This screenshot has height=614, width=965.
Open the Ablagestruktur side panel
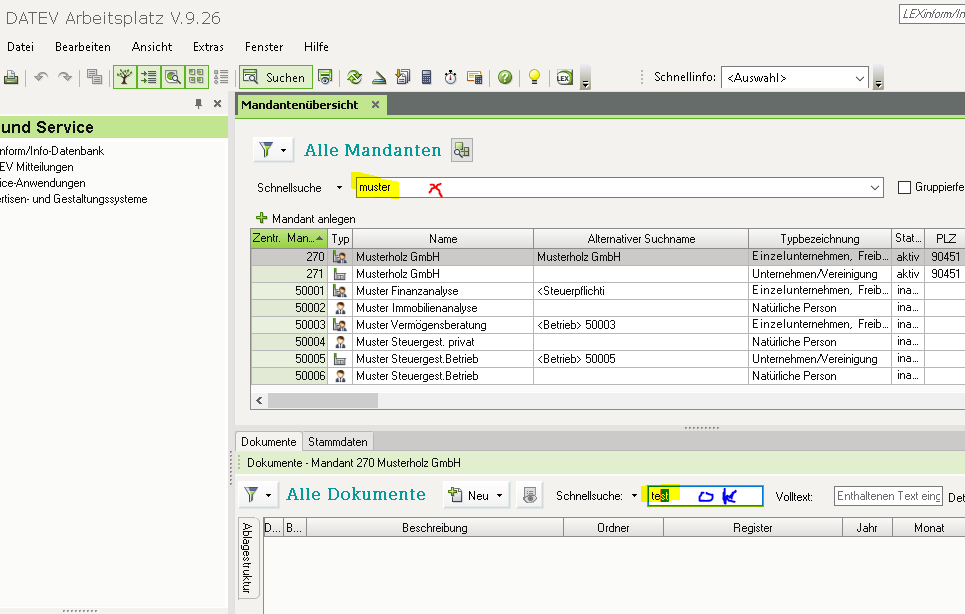tap(247, 557)
